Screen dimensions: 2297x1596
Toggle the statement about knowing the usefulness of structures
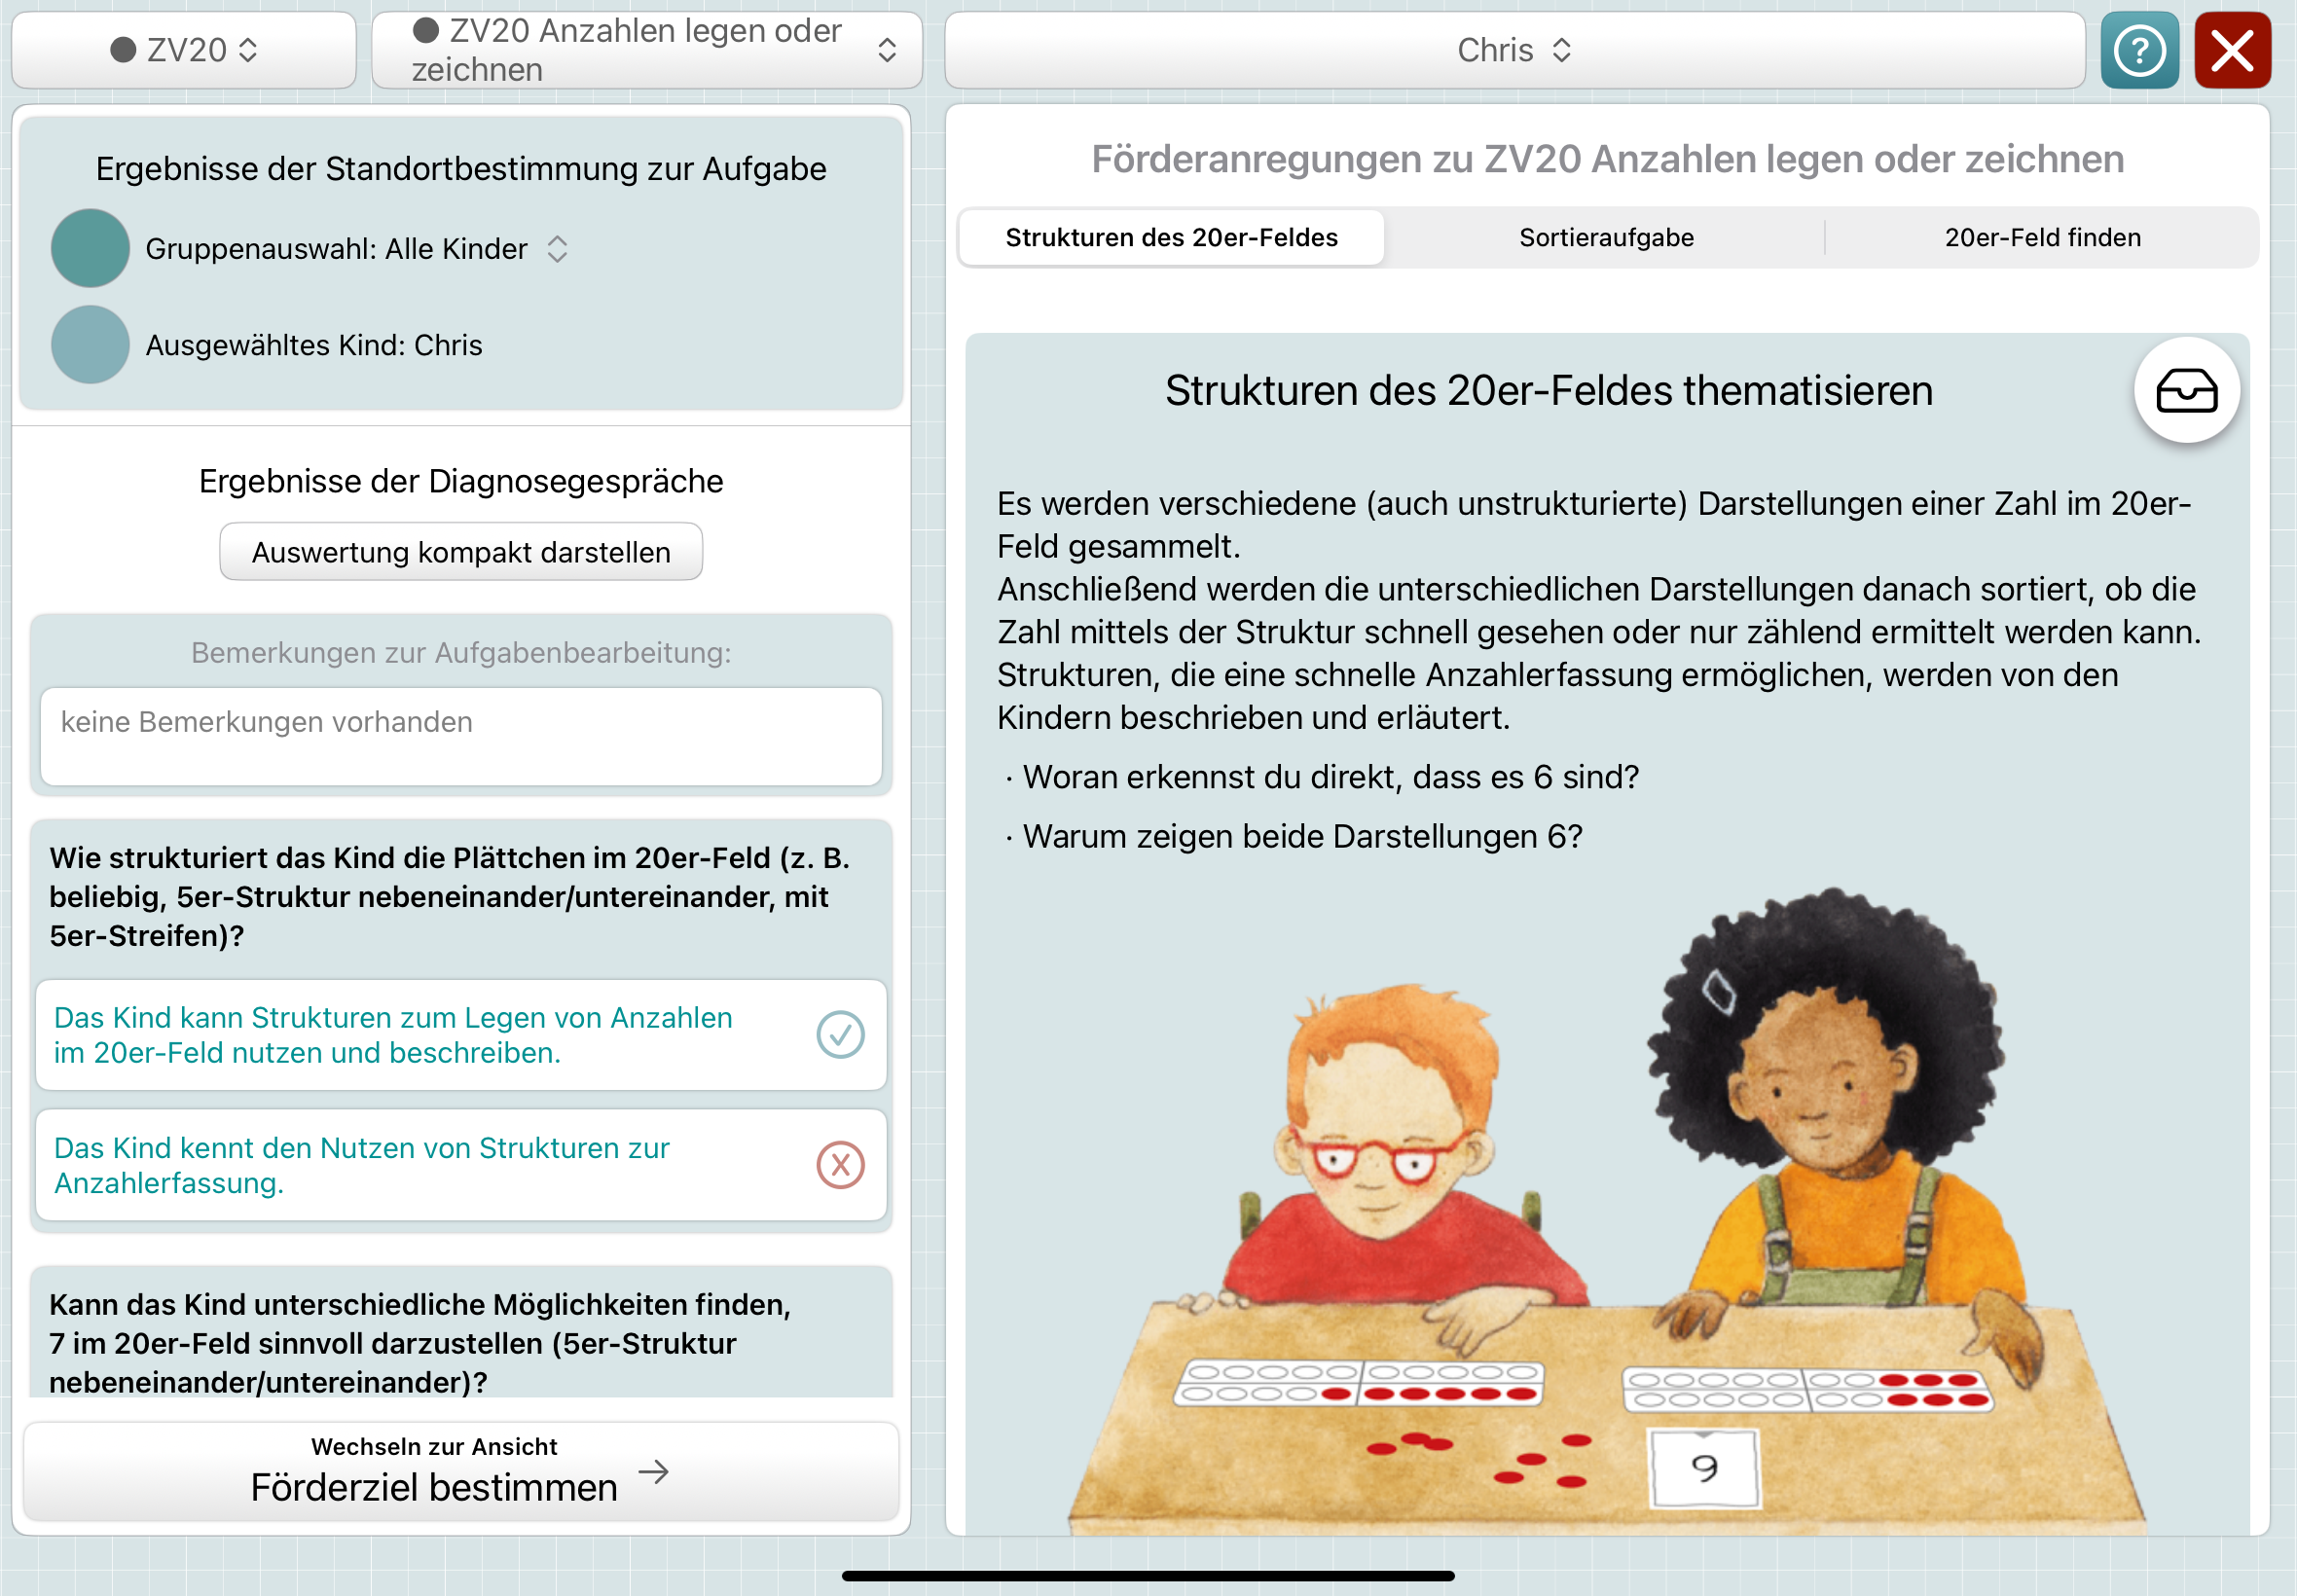click(461, 1165)
